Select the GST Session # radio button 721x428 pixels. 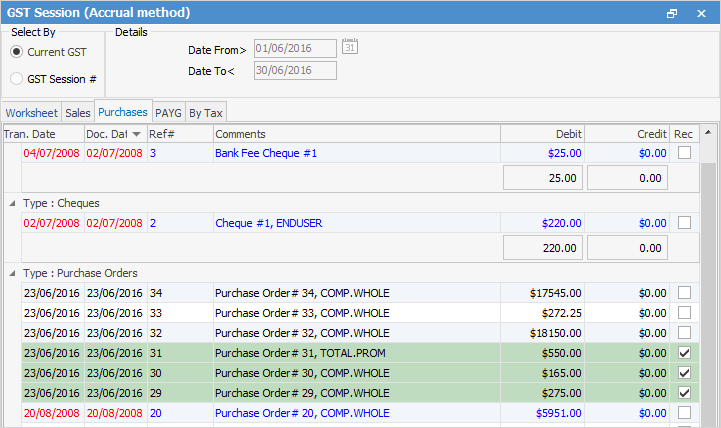pyautogui.click(x=17, y=78)
